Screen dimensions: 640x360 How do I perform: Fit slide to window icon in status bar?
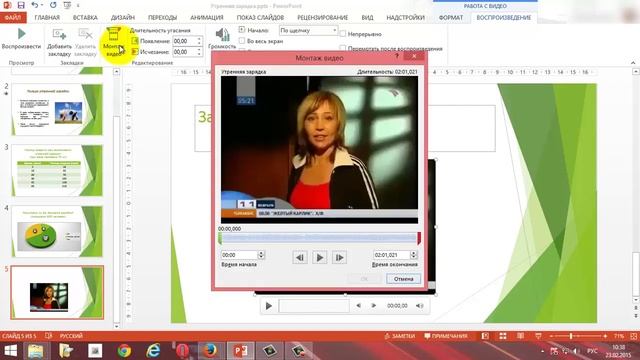click(634, 336)
